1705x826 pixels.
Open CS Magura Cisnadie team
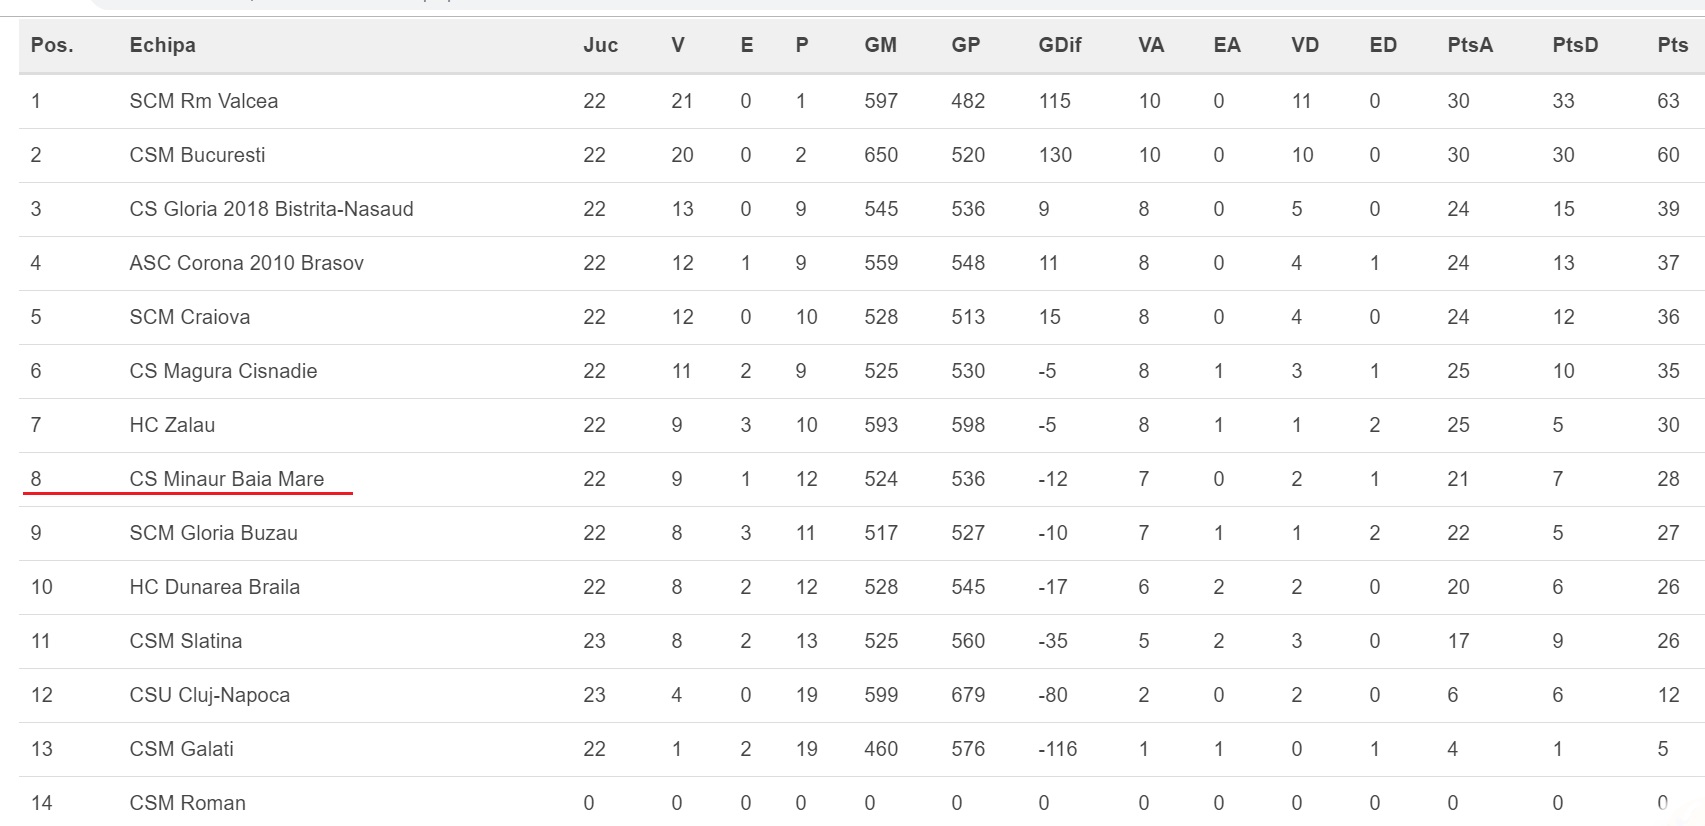(223, 371)
